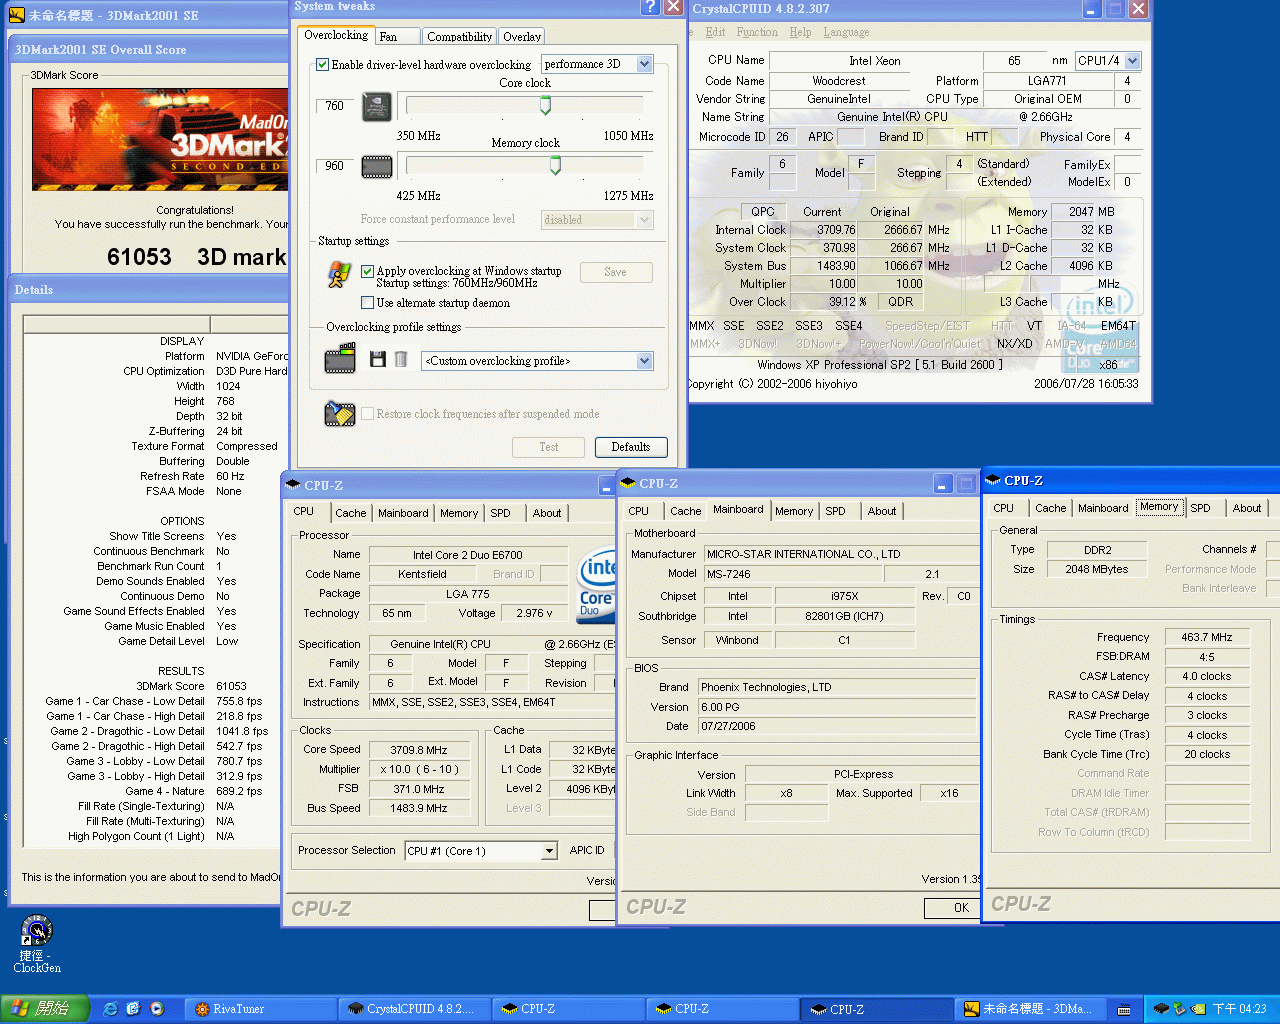Open the Force constant performance level dropdown
The height and width of the screenshot is (1024, 1280).
point(645,219)
